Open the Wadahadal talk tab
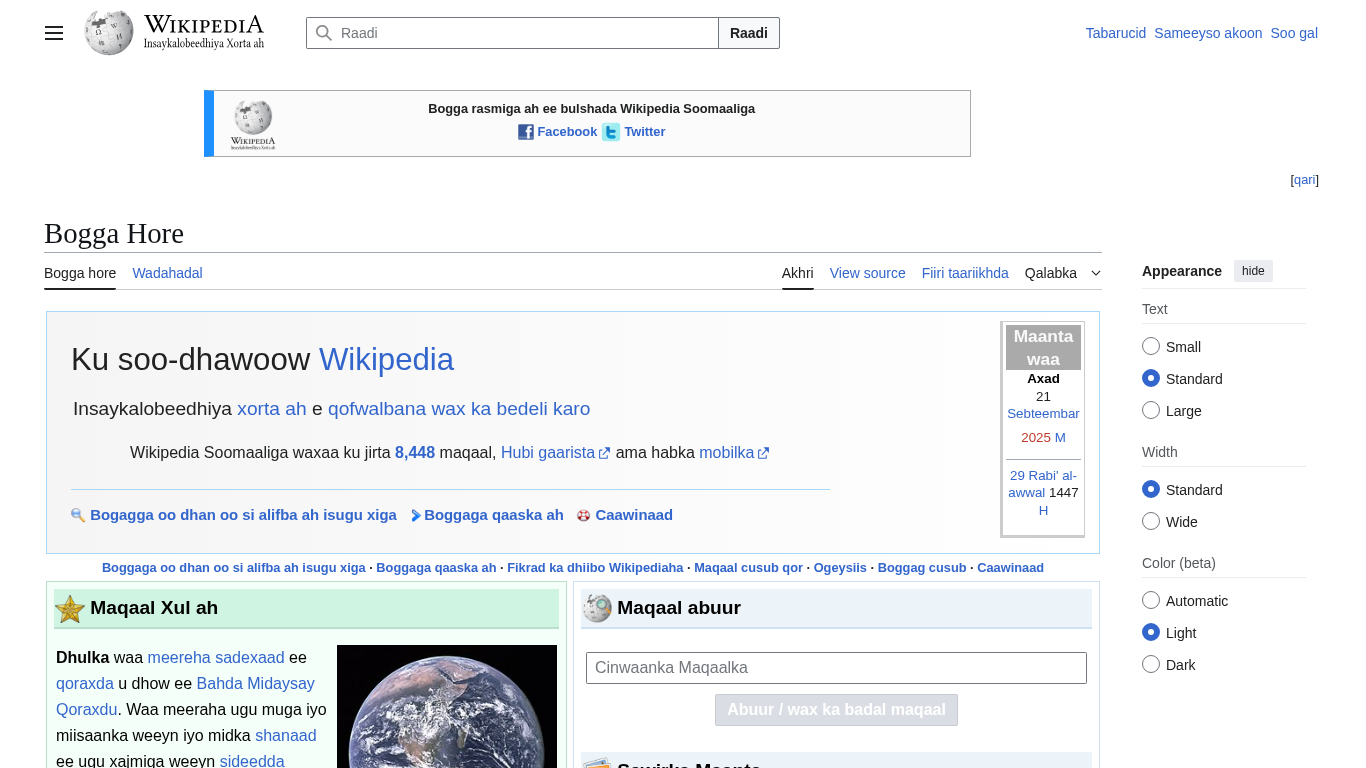Image resolution: width=1366 pixels, height=768 pixels. (167, 273)
